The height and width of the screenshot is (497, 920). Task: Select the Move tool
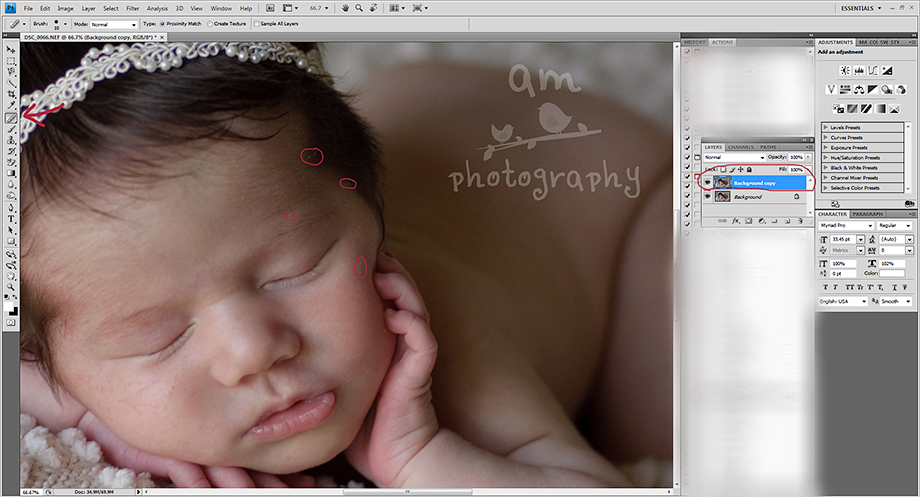pos(11,50)
